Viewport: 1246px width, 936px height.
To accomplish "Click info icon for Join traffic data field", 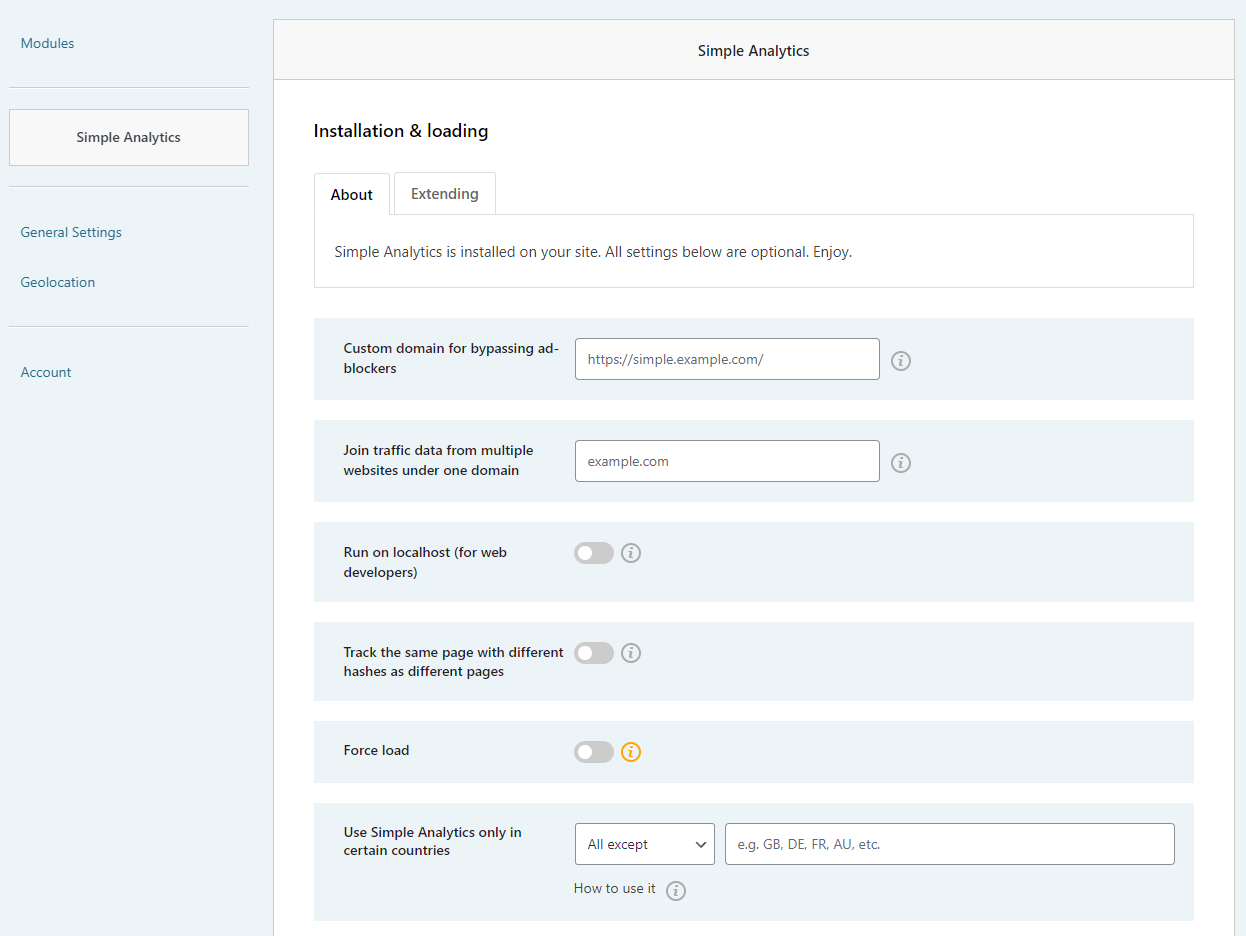I will (x=901, y=463).
